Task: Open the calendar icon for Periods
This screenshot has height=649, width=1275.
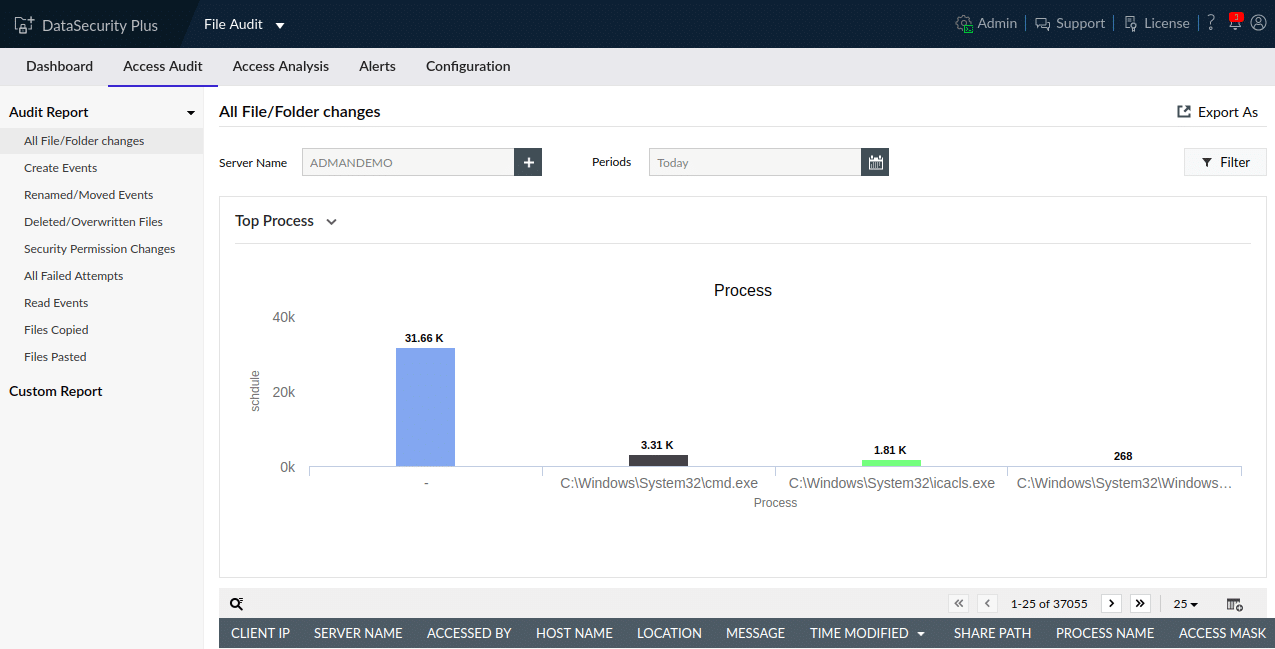Action: point(875,162)
